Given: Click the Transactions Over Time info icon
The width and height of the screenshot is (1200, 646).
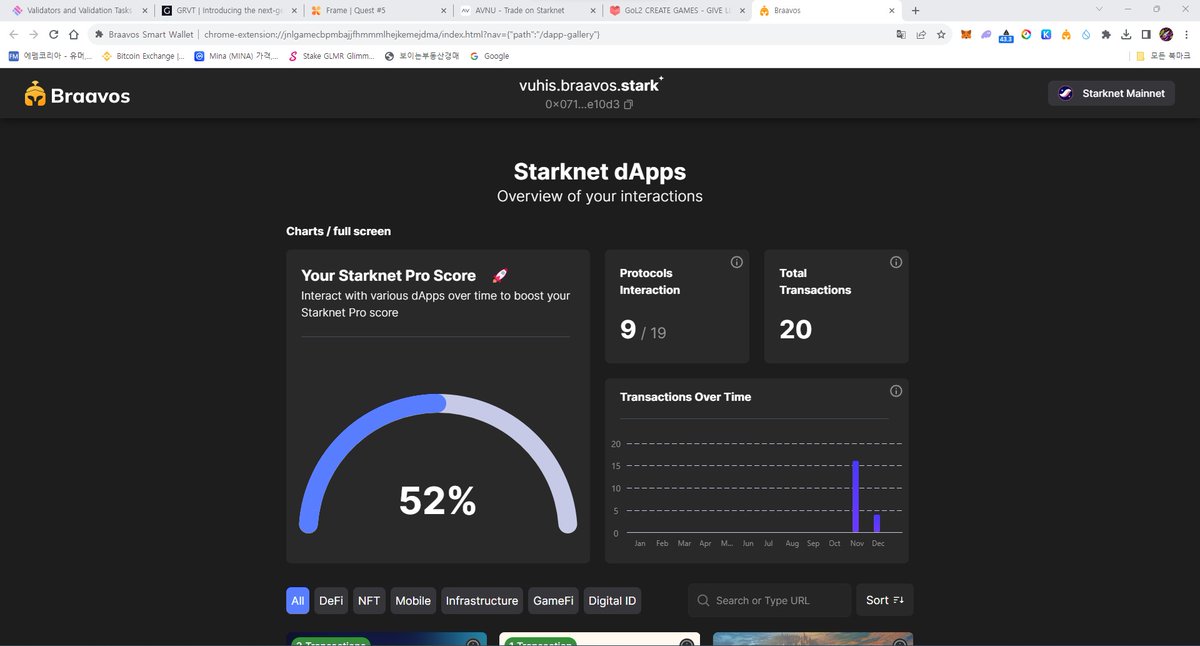Looking at the screenshot, I should [x=895, y=390].
